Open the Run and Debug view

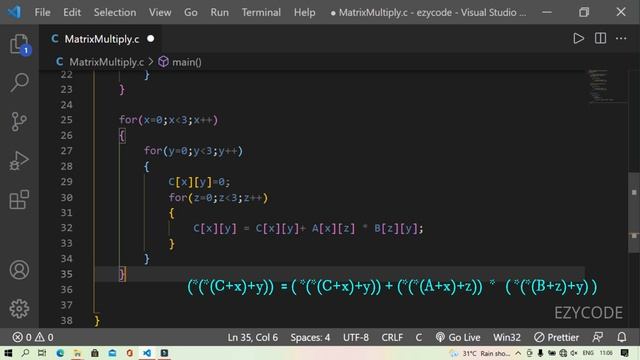coord(19,160)
